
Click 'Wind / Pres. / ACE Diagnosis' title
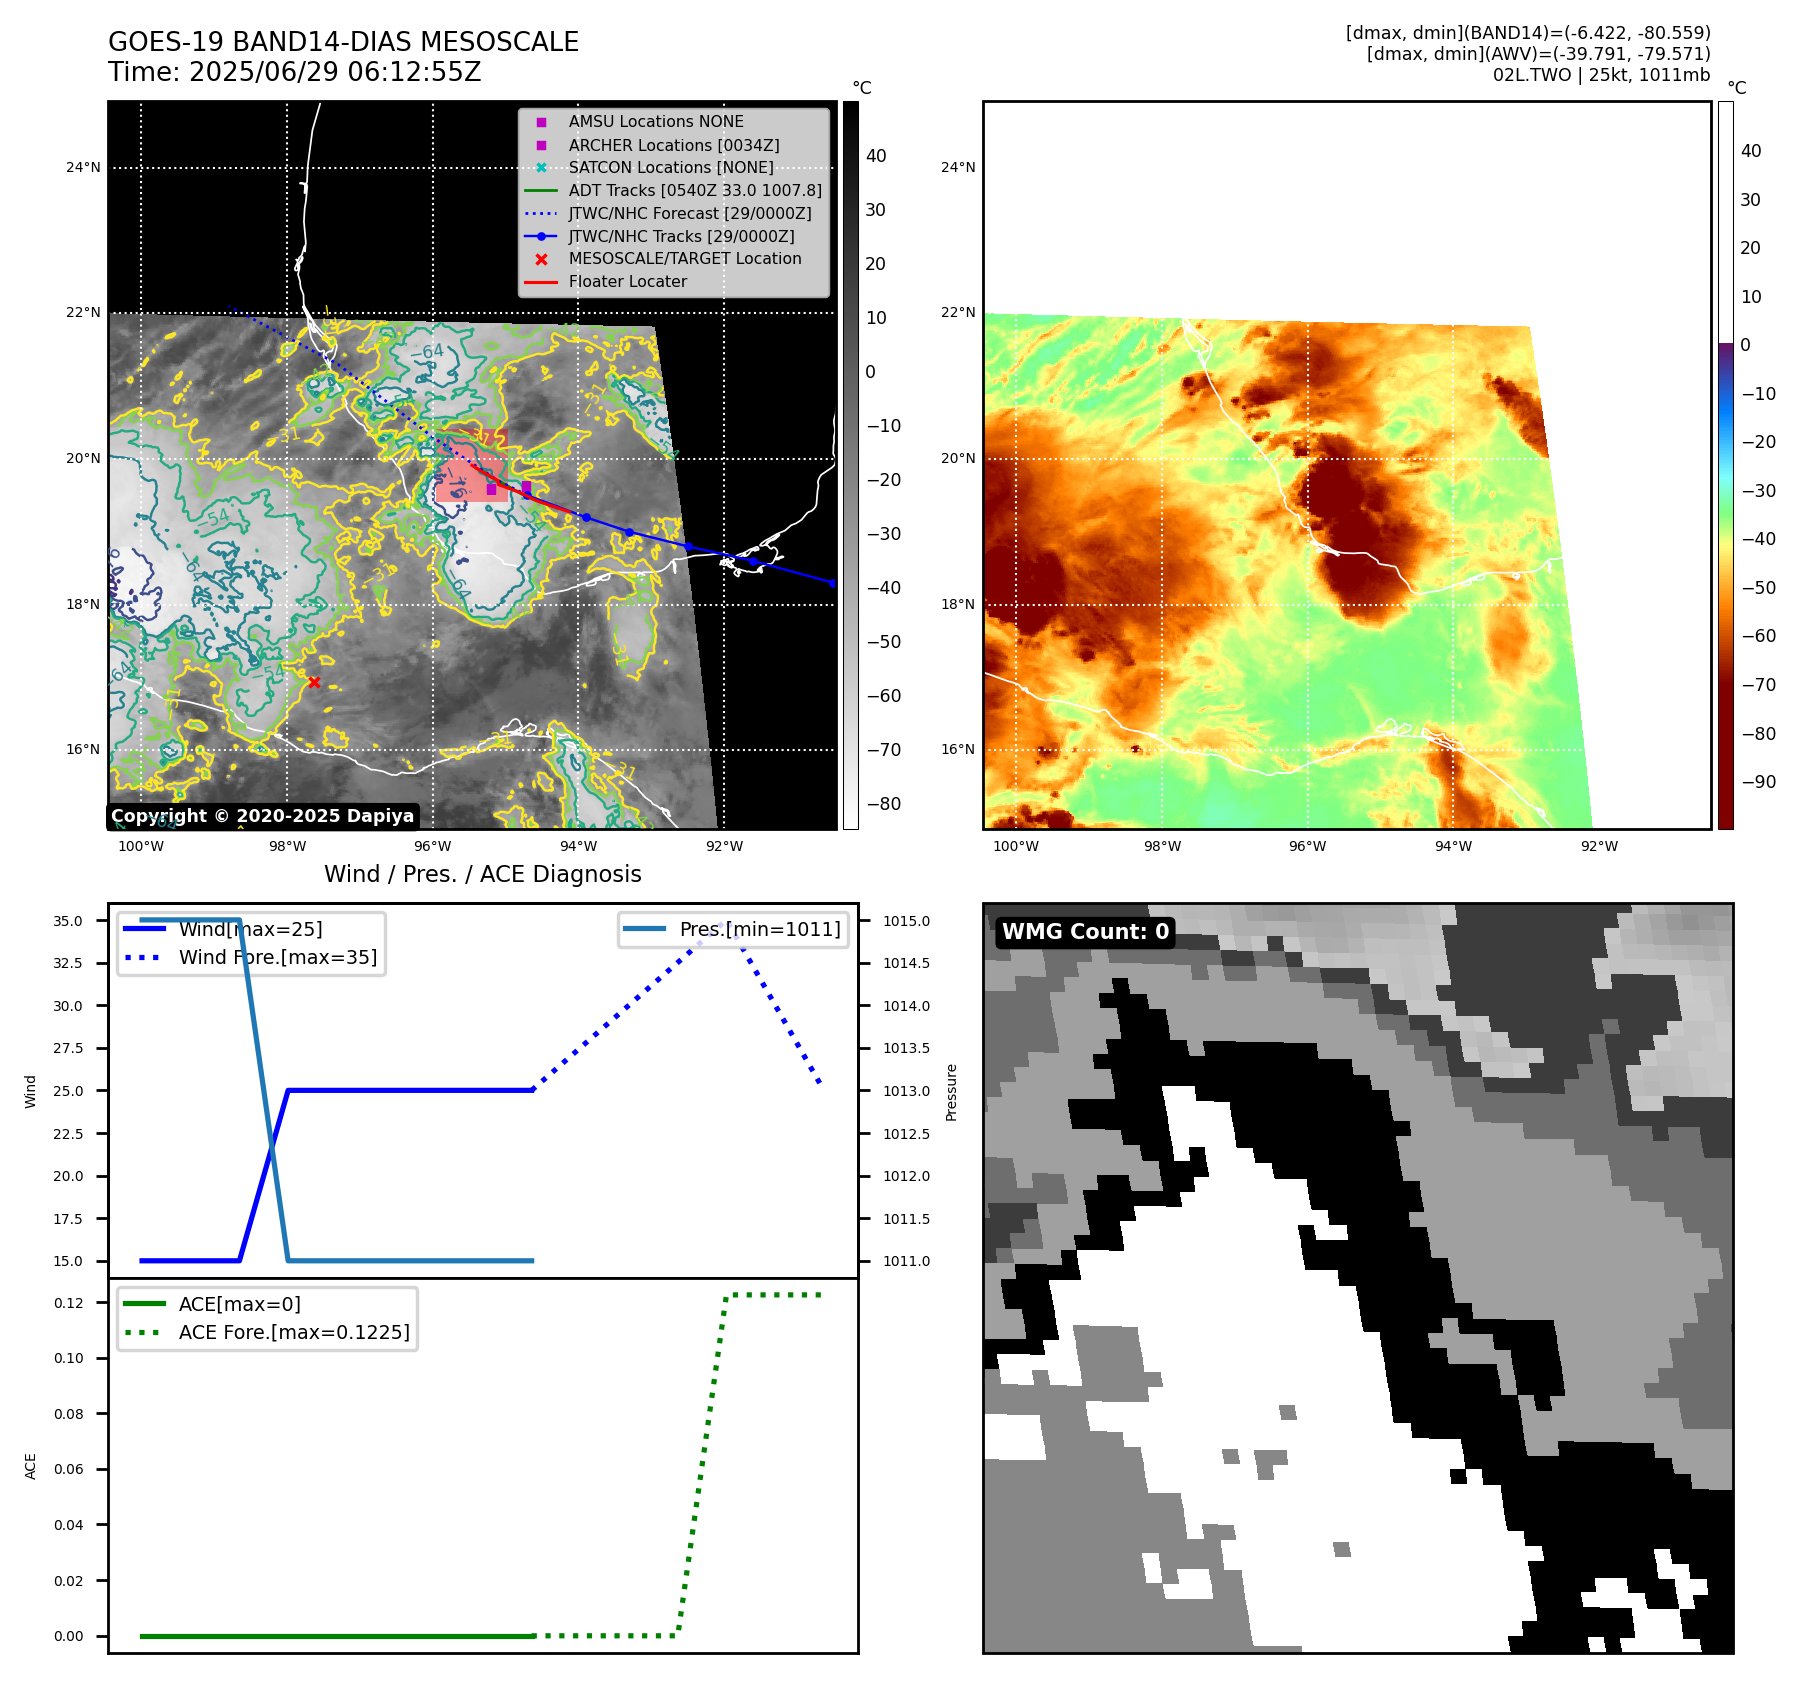point(483,874)
